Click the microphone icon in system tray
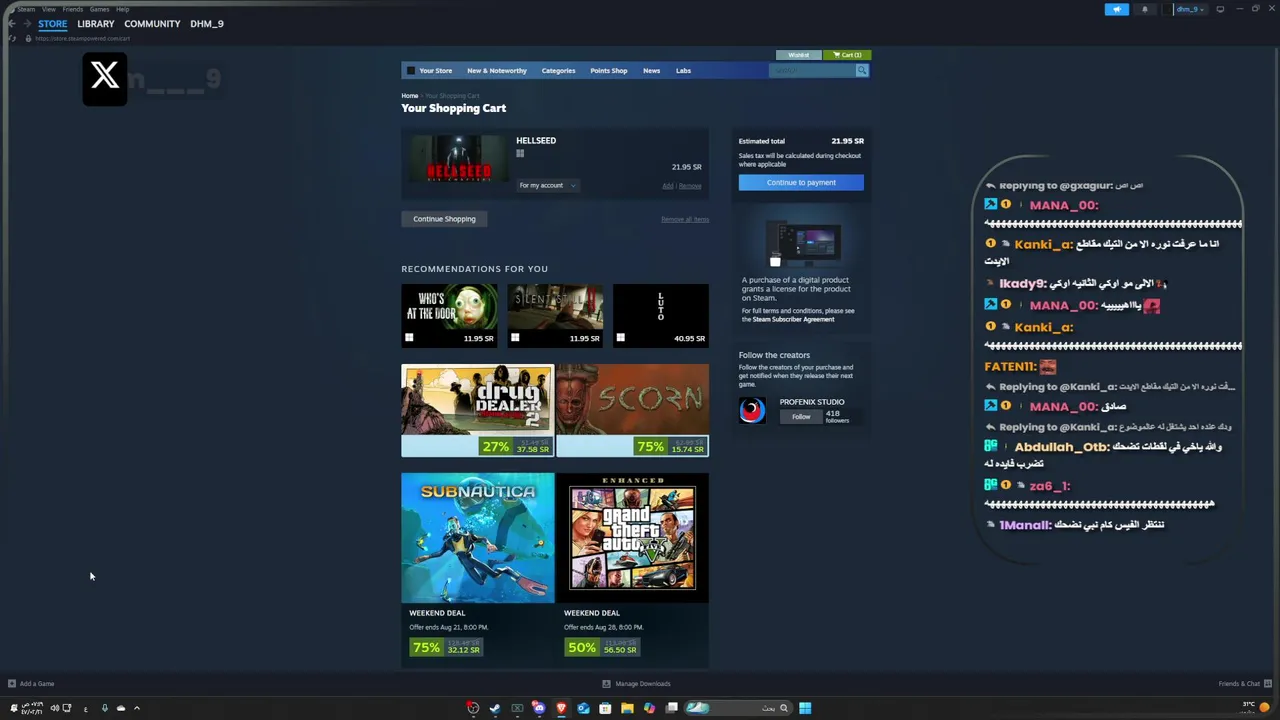Screen dimensions: 1280x720 104,708
